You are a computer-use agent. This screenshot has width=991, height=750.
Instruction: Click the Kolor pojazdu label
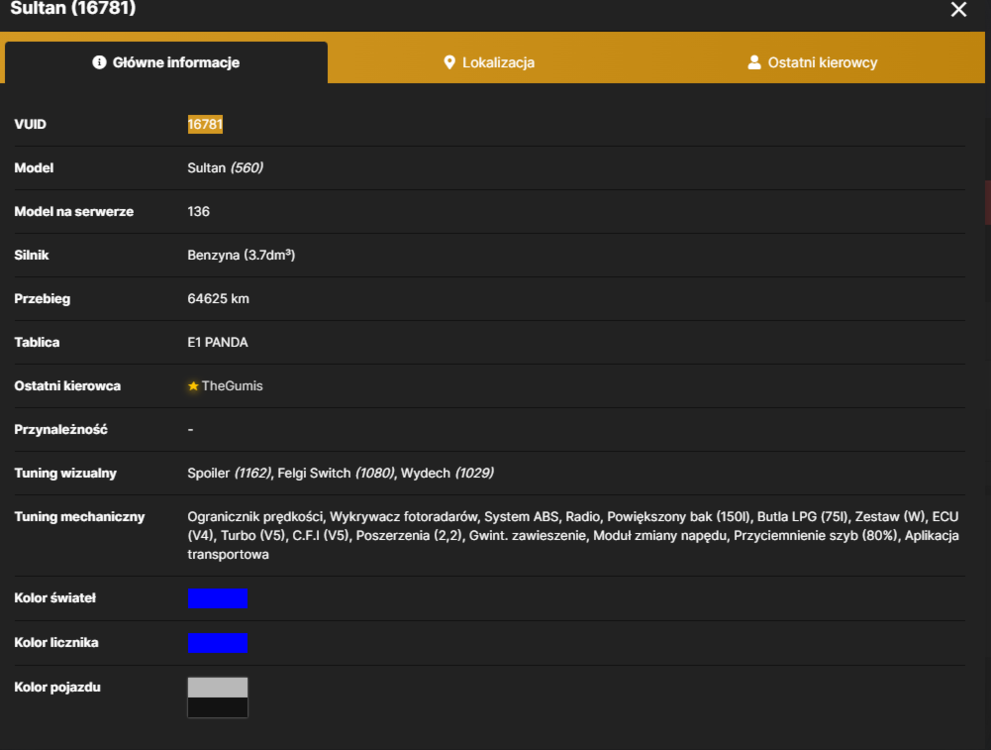pyautogui.click(x=58, y=687)
